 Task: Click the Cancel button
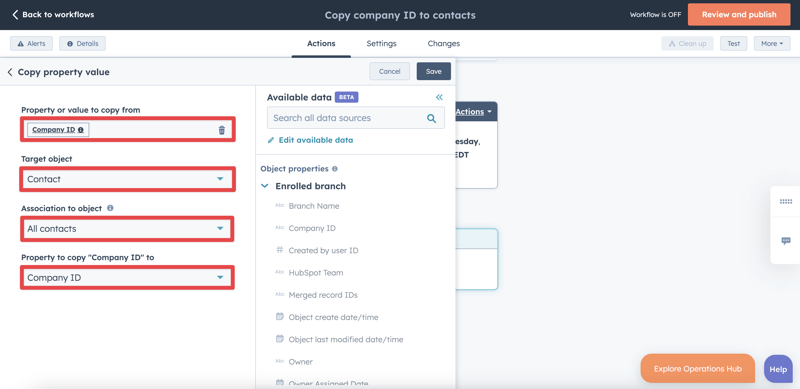tap(389, 71)
